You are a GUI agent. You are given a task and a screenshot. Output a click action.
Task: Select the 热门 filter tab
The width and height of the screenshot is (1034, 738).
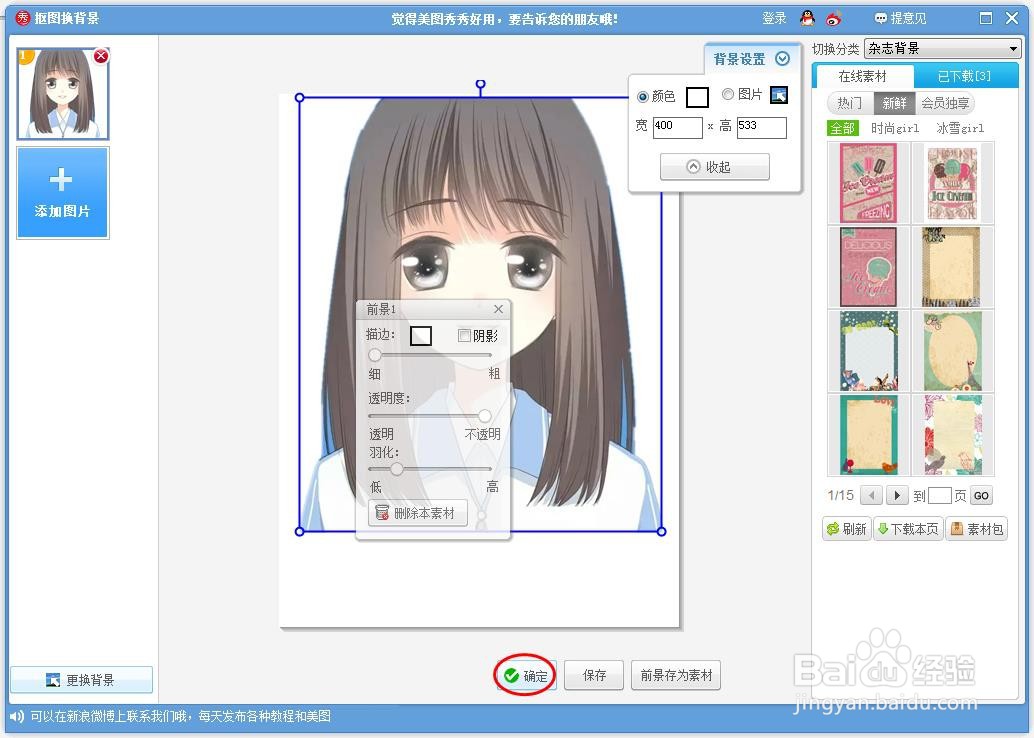point(849,104)
